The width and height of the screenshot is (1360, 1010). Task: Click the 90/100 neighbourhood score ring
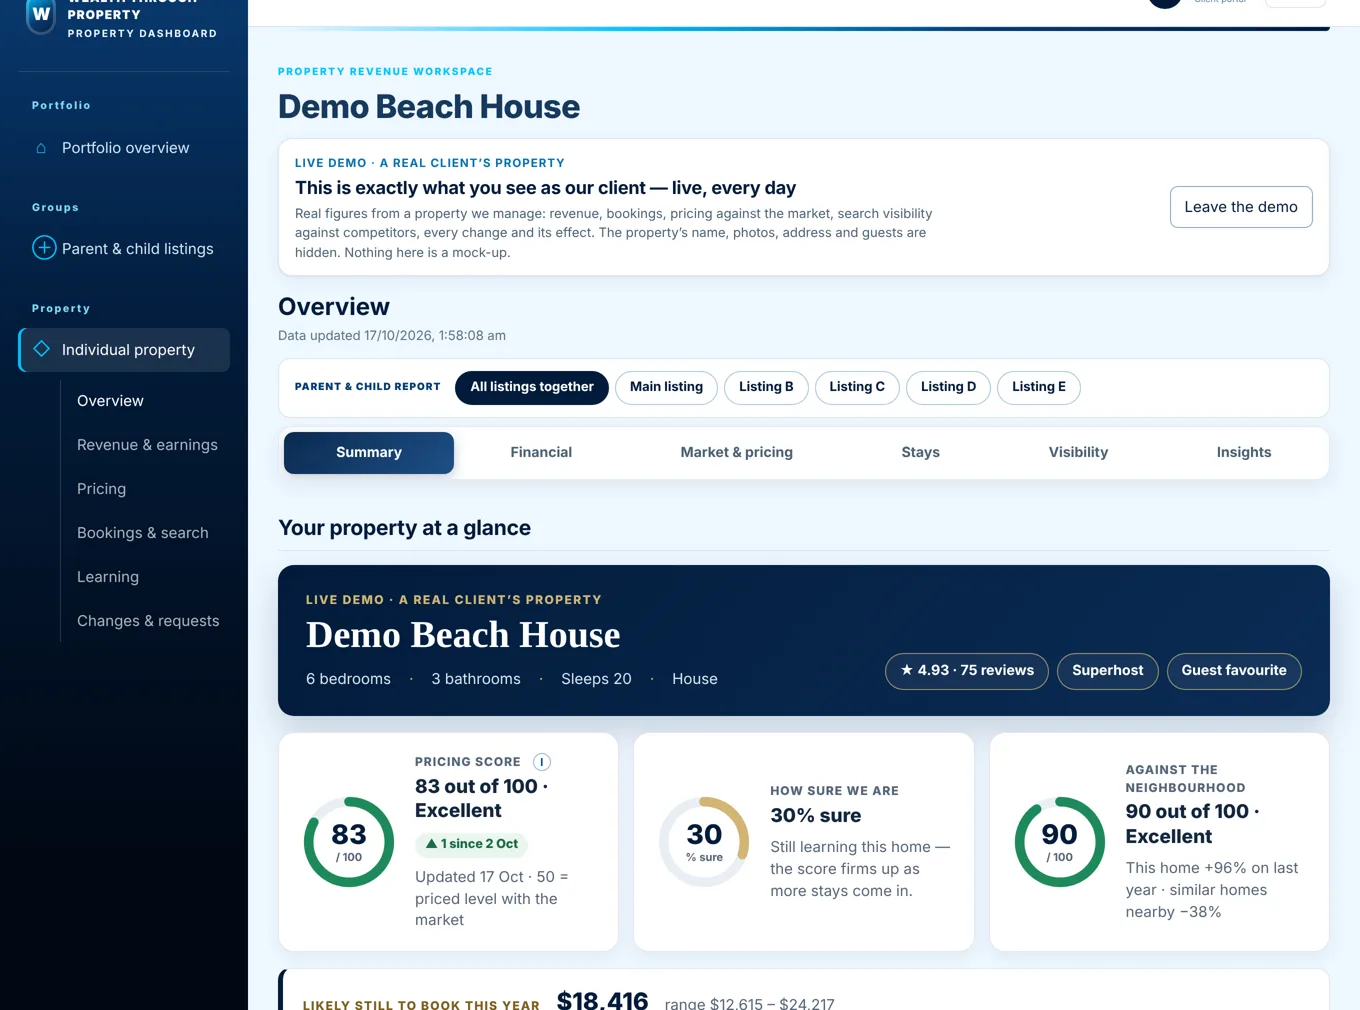point(1060,842)
